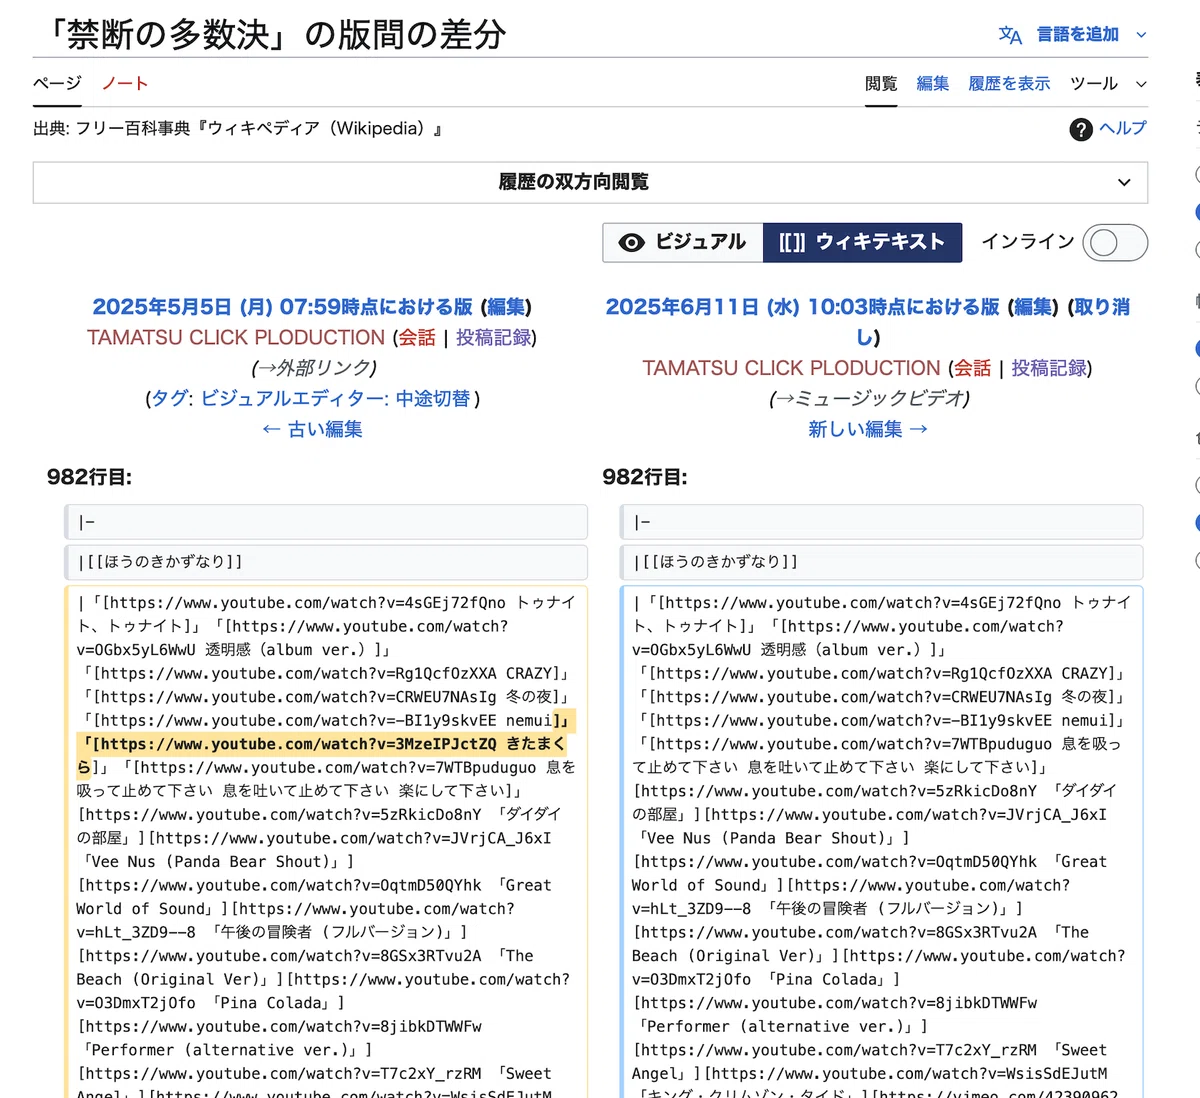Image resolution: width=1200 pixels, height=1098 pixels.
Task: Go to ← 古い編集
Action: click(x=312, y=429)
